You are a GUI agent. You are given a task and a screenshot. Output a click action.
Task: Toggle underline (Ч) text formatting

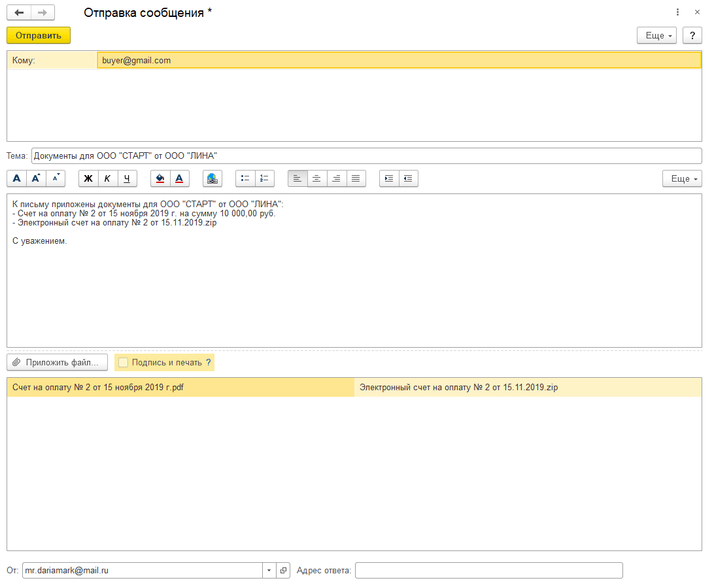[x=127, y=179]
